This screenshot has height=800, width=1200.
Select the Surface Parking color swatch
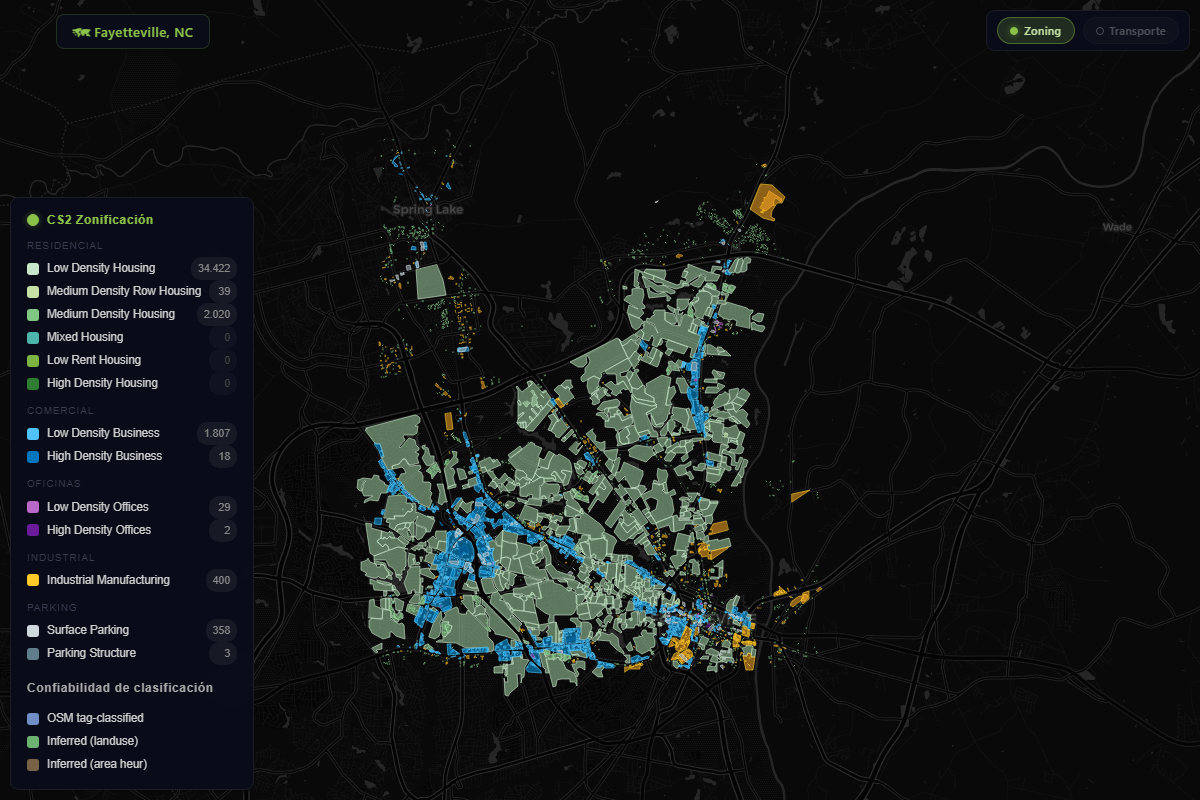33,630
